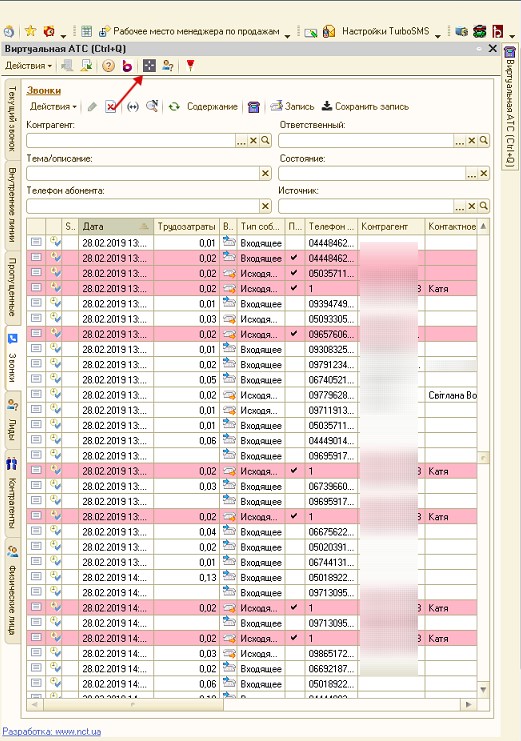Open the Ответственный selection '...' button
Image resolution: width=521 pixels, height=741 pixels.
coord(460,140)
